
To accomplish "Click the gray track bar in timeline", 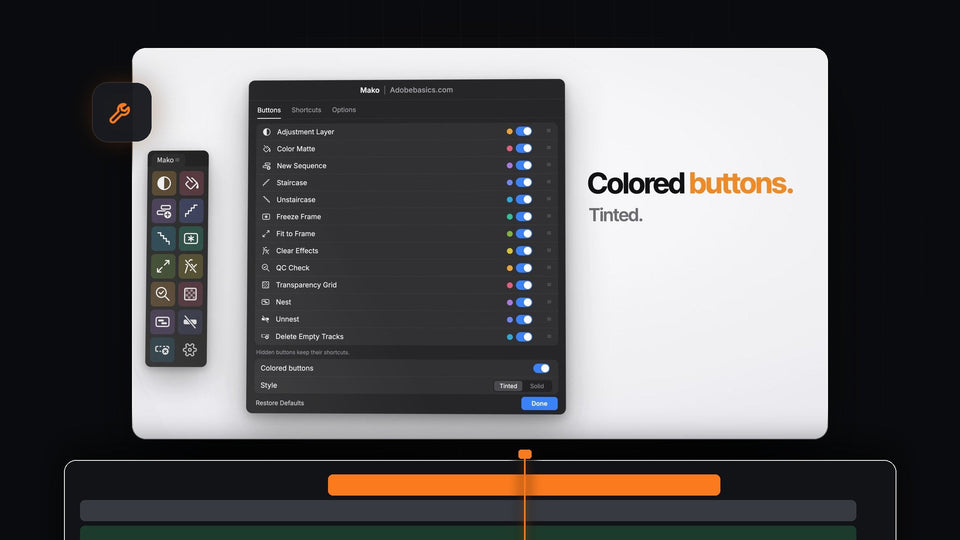I will tap(468, 511).
